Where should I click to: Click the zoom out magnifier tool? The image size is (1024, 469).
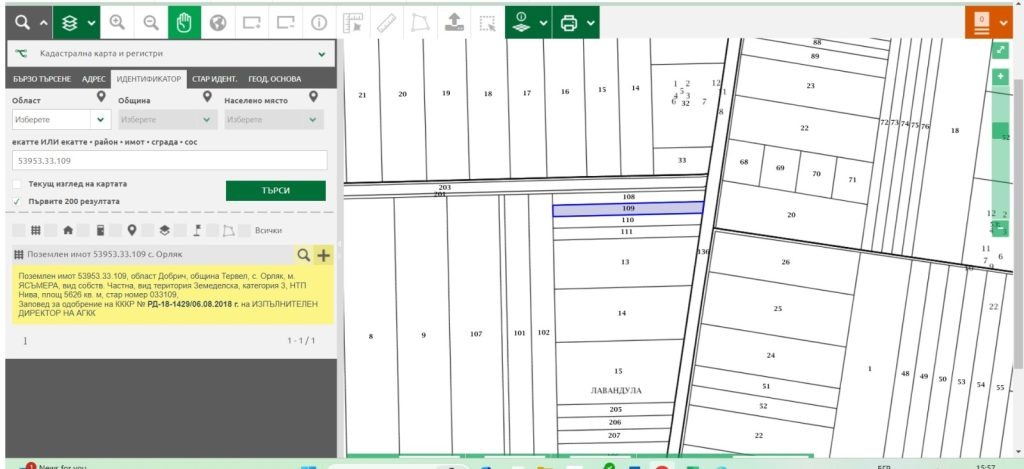click(x=150, y=21)
